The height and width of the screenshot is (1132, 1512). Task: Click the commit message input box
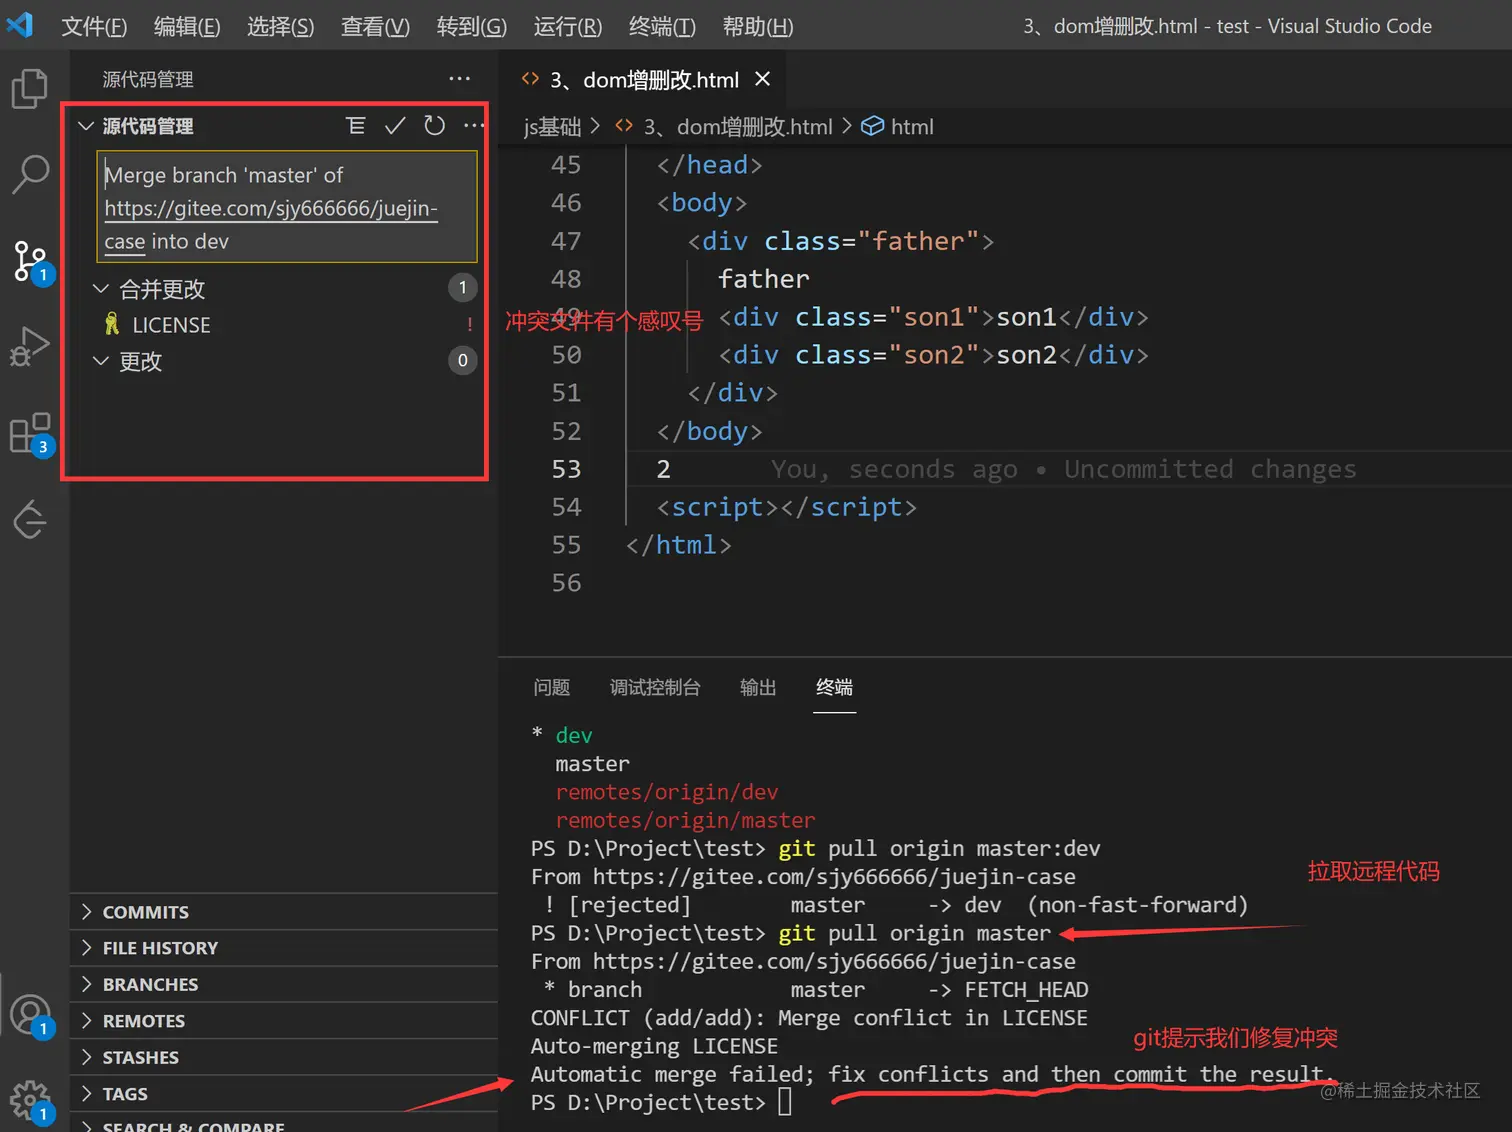[287, 207]
